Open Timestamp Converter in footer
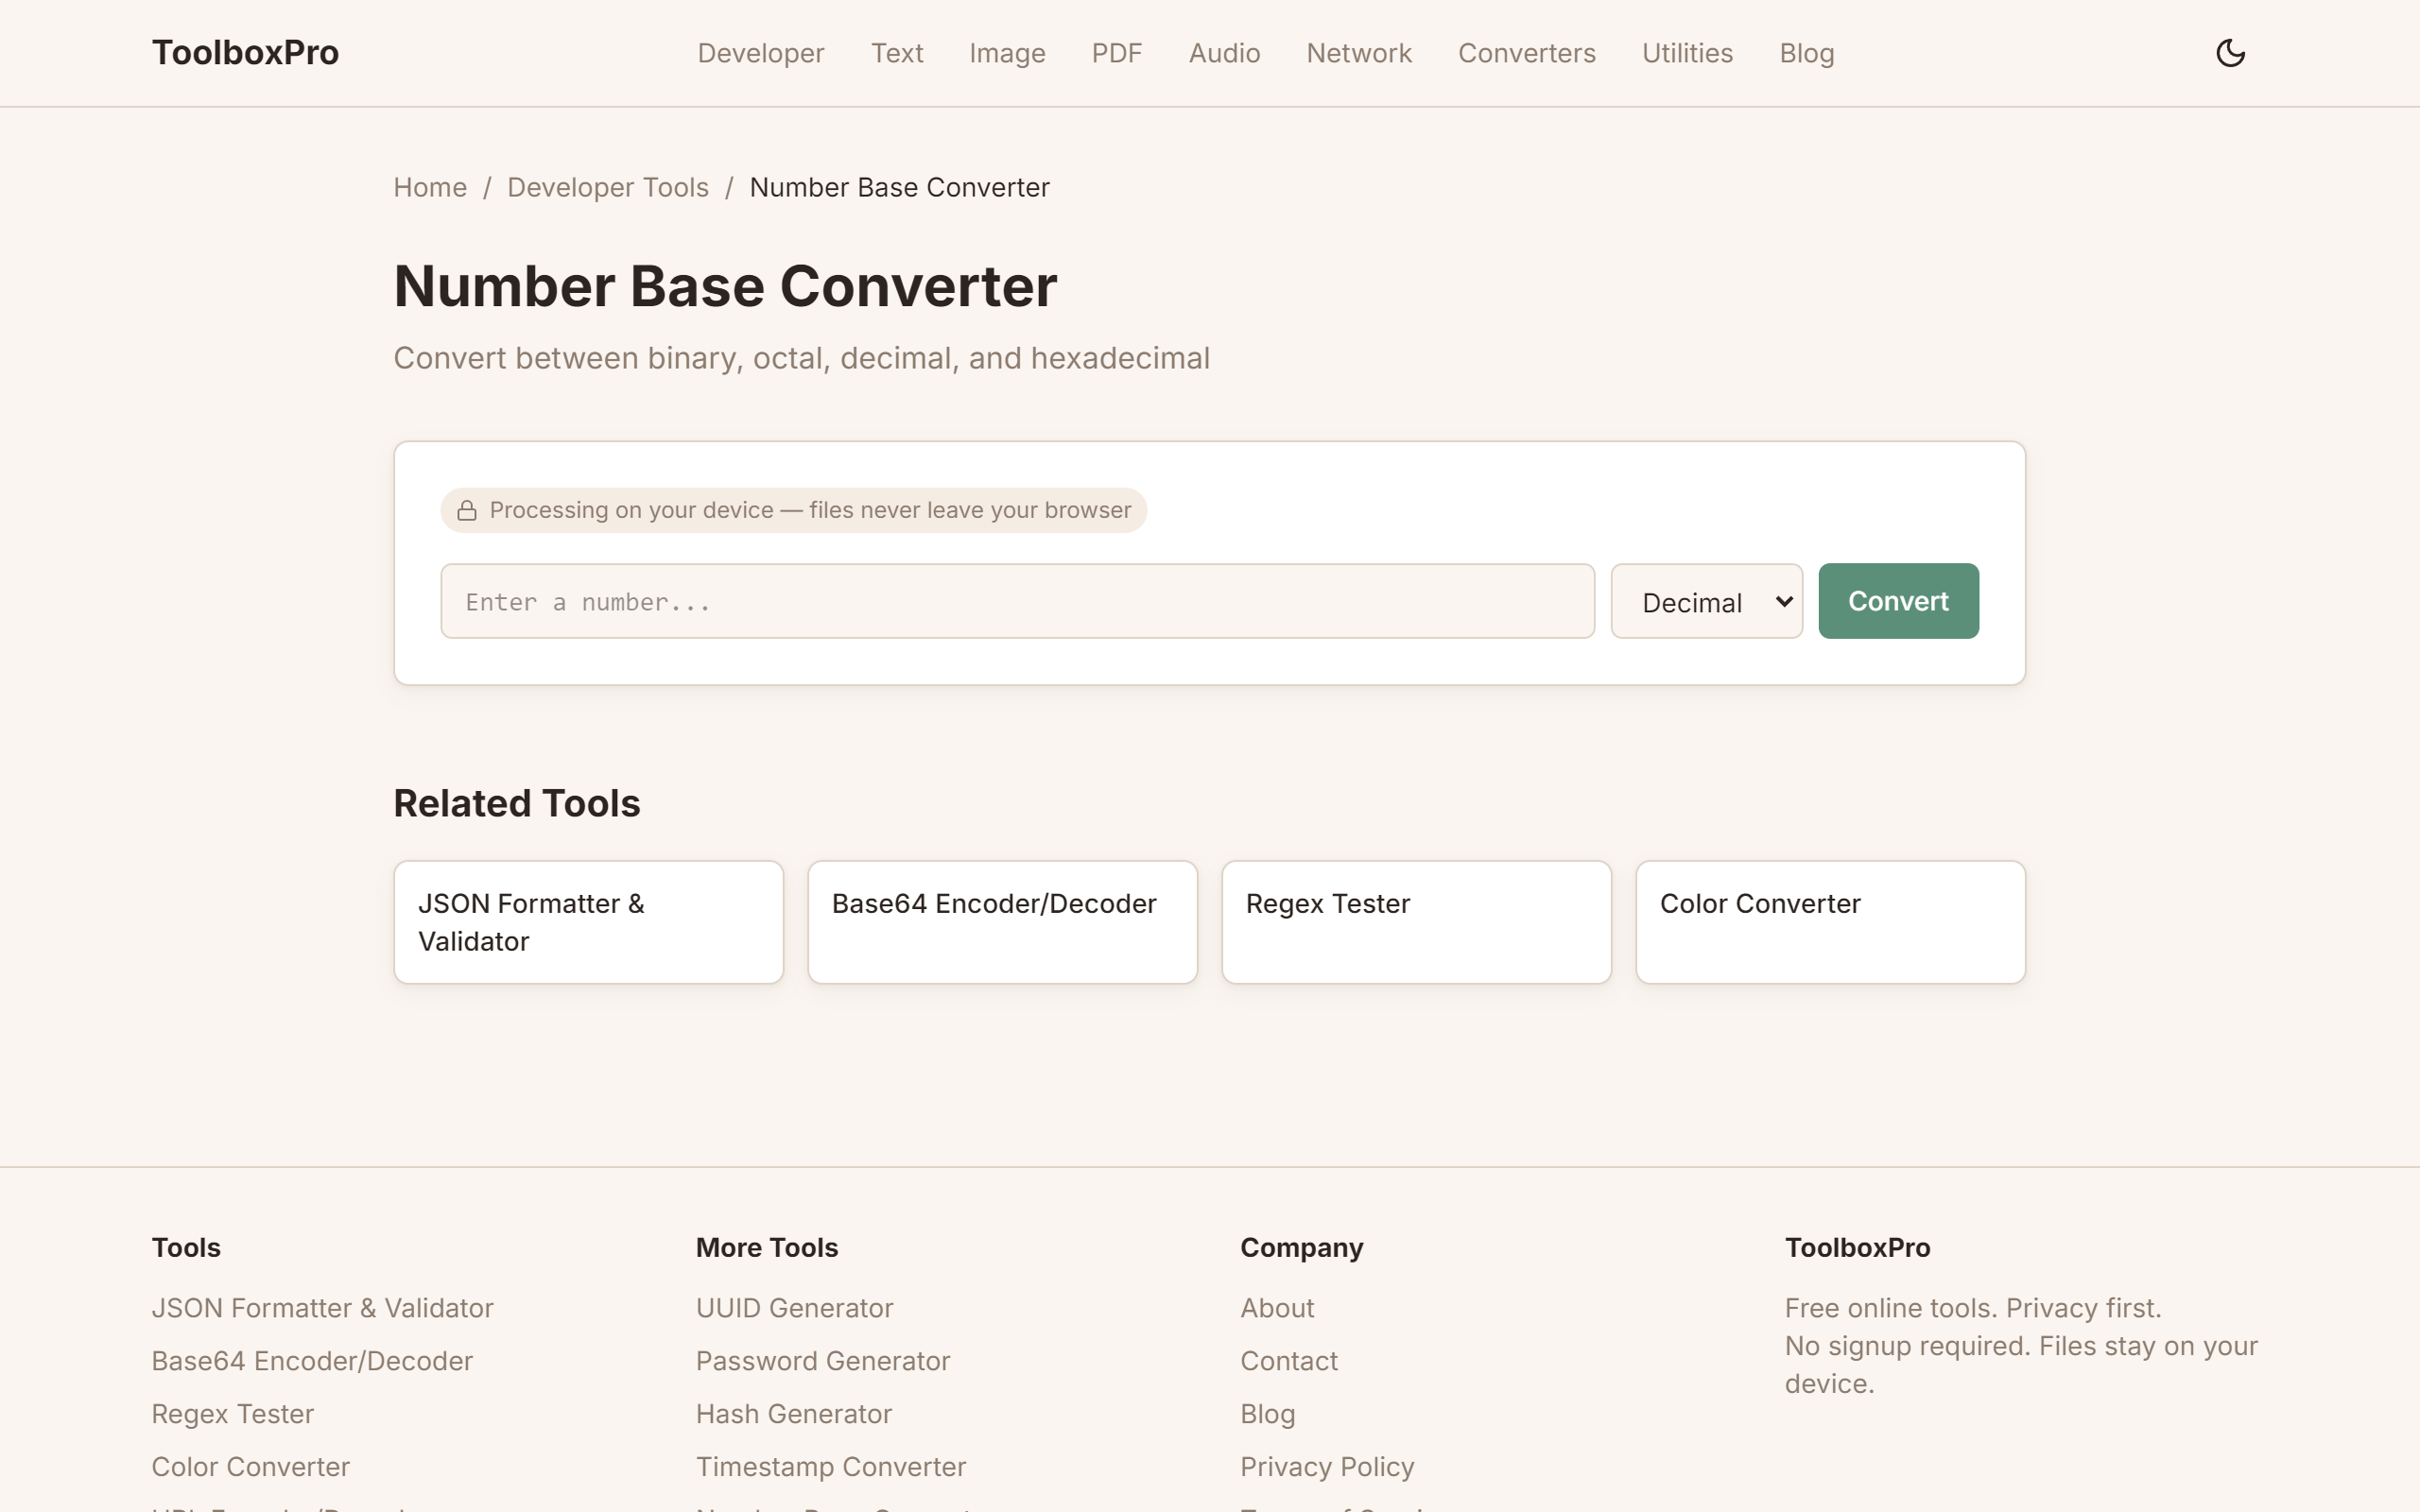The height and width of the screenshot is (1512, 2420). [830, 1467]
